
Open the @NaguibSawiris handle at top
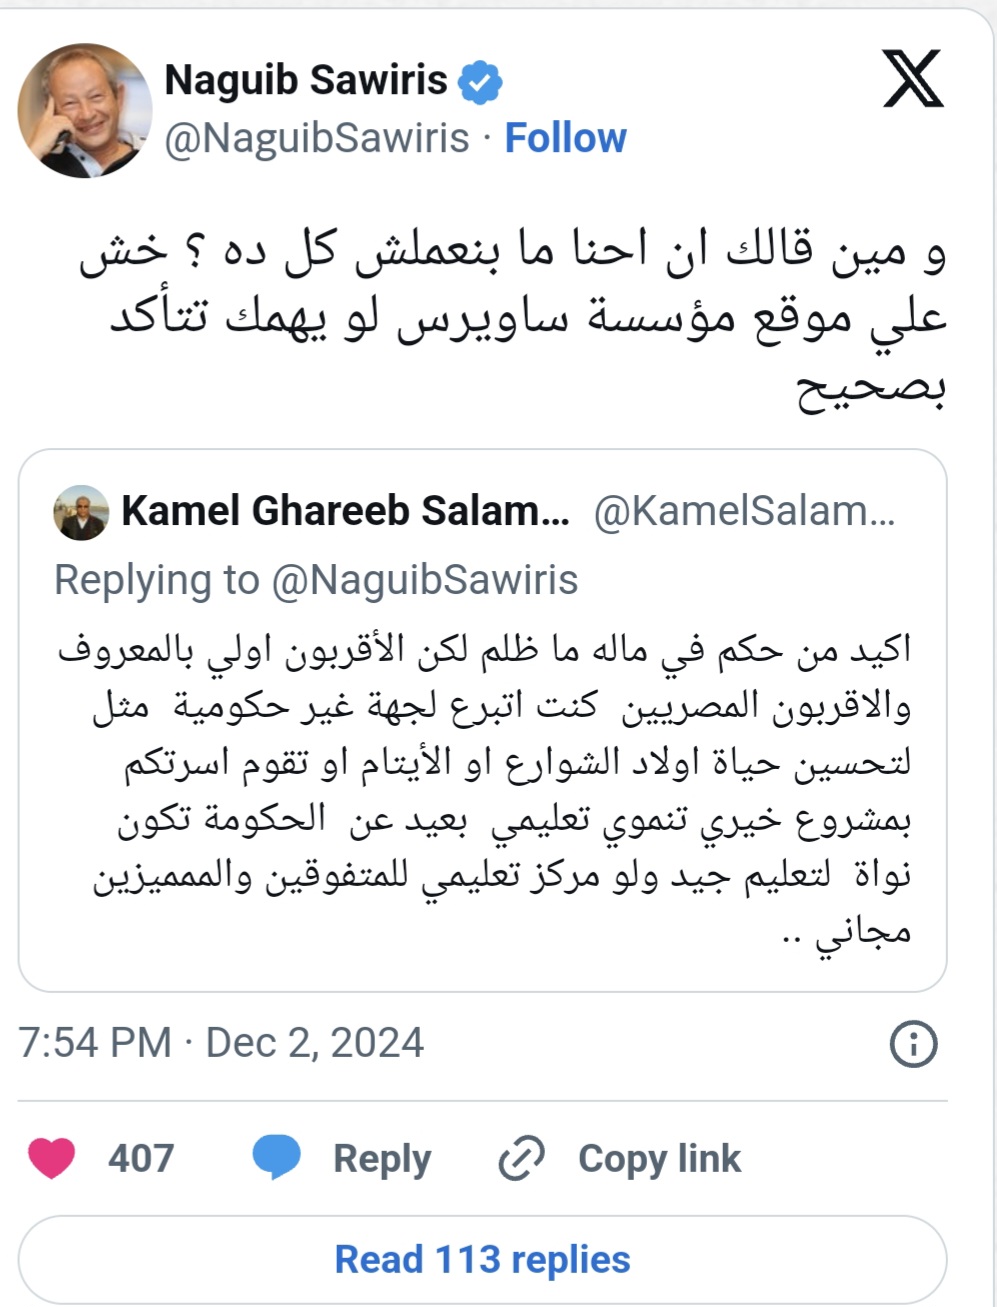click(x=316, y=138)
